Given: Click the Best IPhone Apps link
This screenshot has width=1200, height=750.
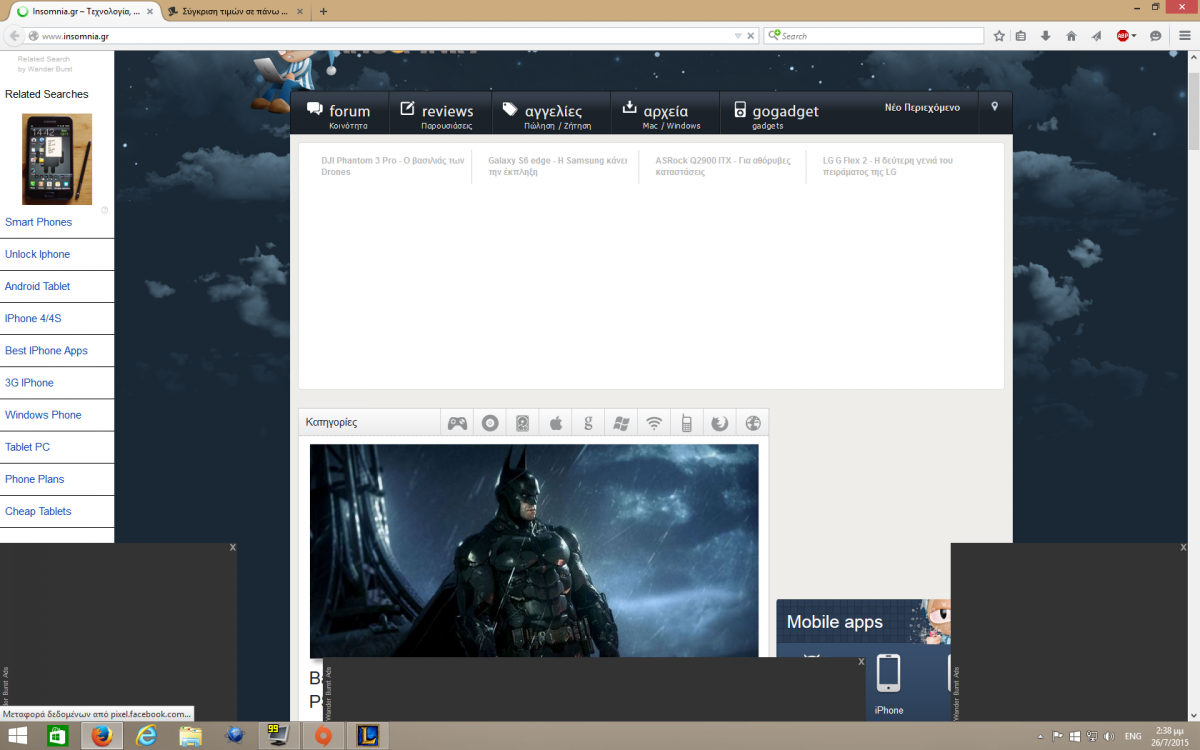Looking at the screenshot, I should 46,350.
